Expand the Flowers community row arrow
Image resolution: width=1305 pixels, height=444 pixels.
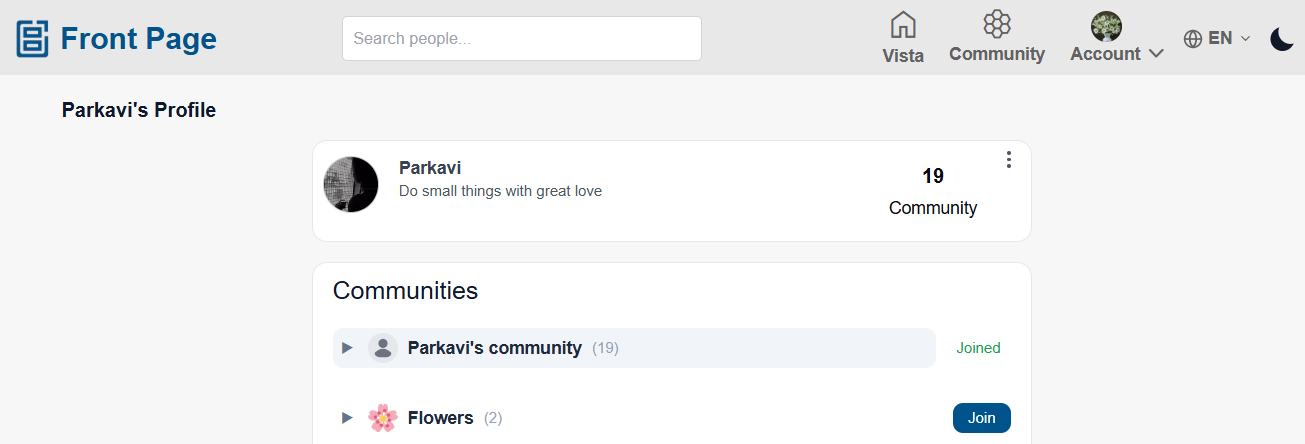[x=347, y=418]
